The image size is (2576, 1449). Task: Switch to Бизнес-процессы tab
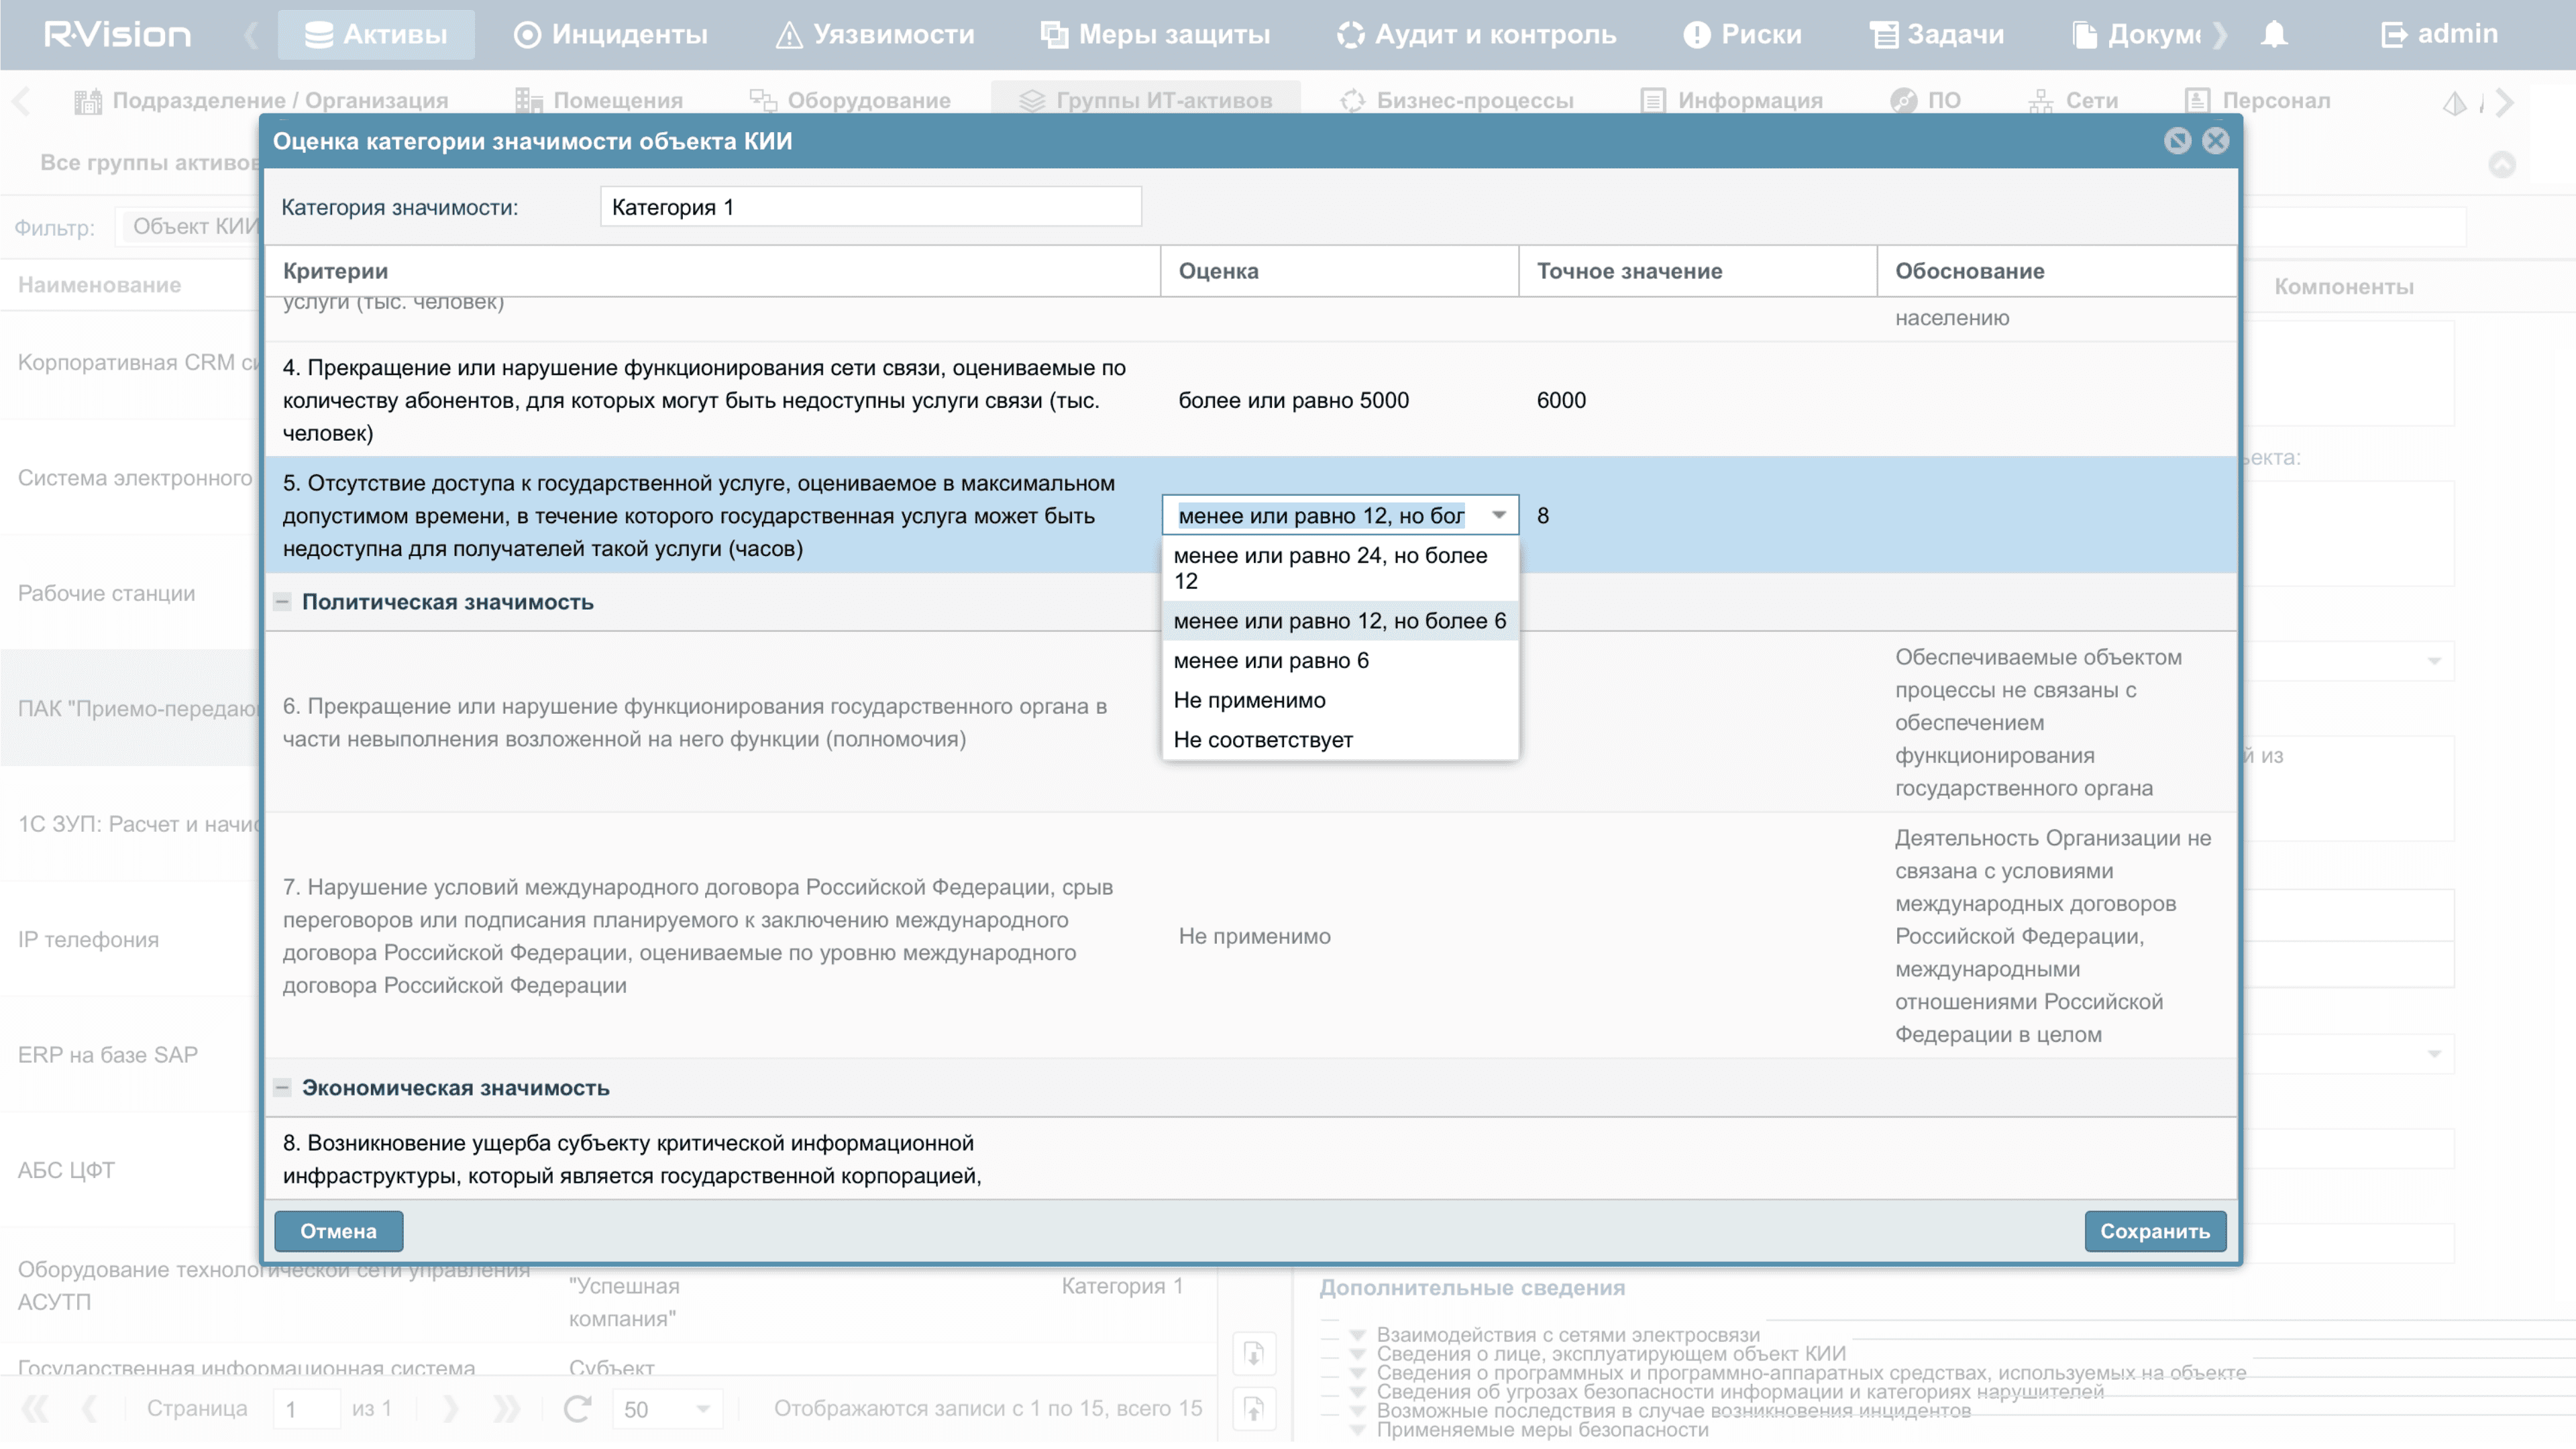coord(1457,100)
